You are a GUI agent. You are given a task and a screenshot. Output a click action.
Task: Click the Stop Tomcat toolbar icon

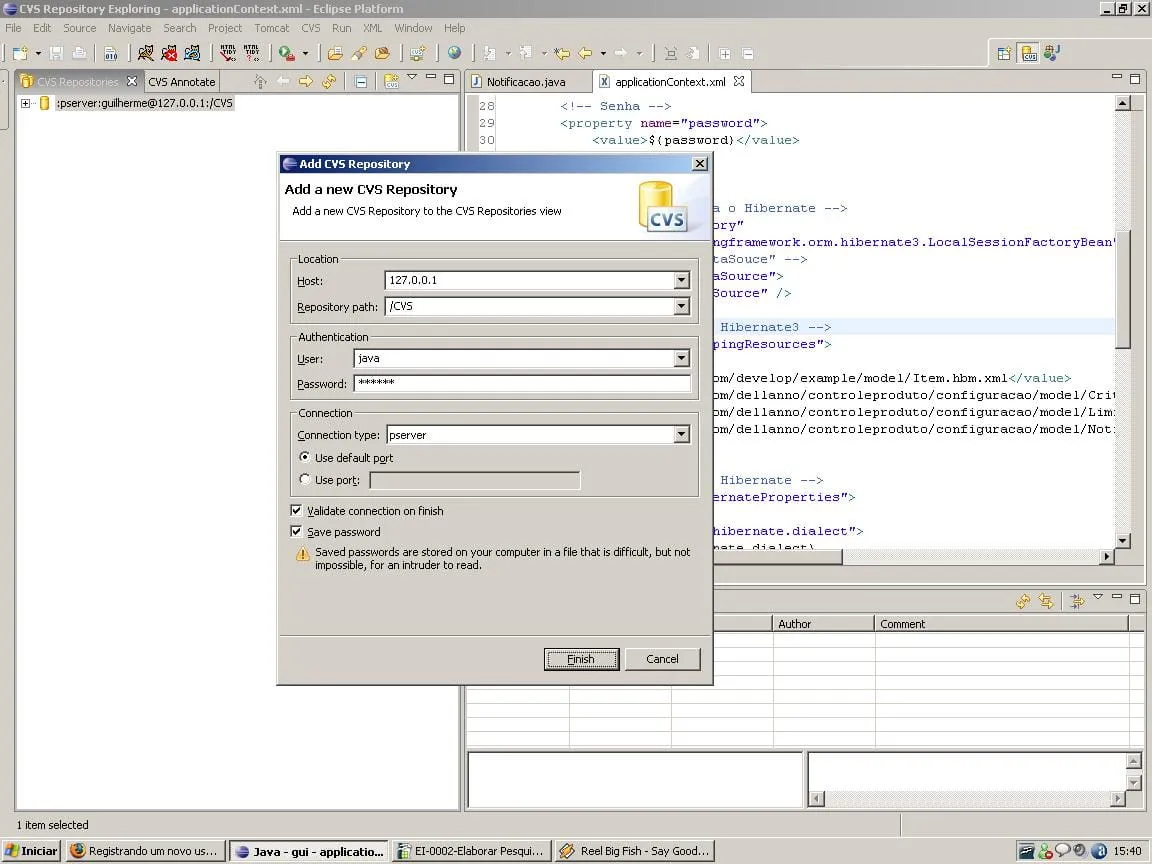169,53
